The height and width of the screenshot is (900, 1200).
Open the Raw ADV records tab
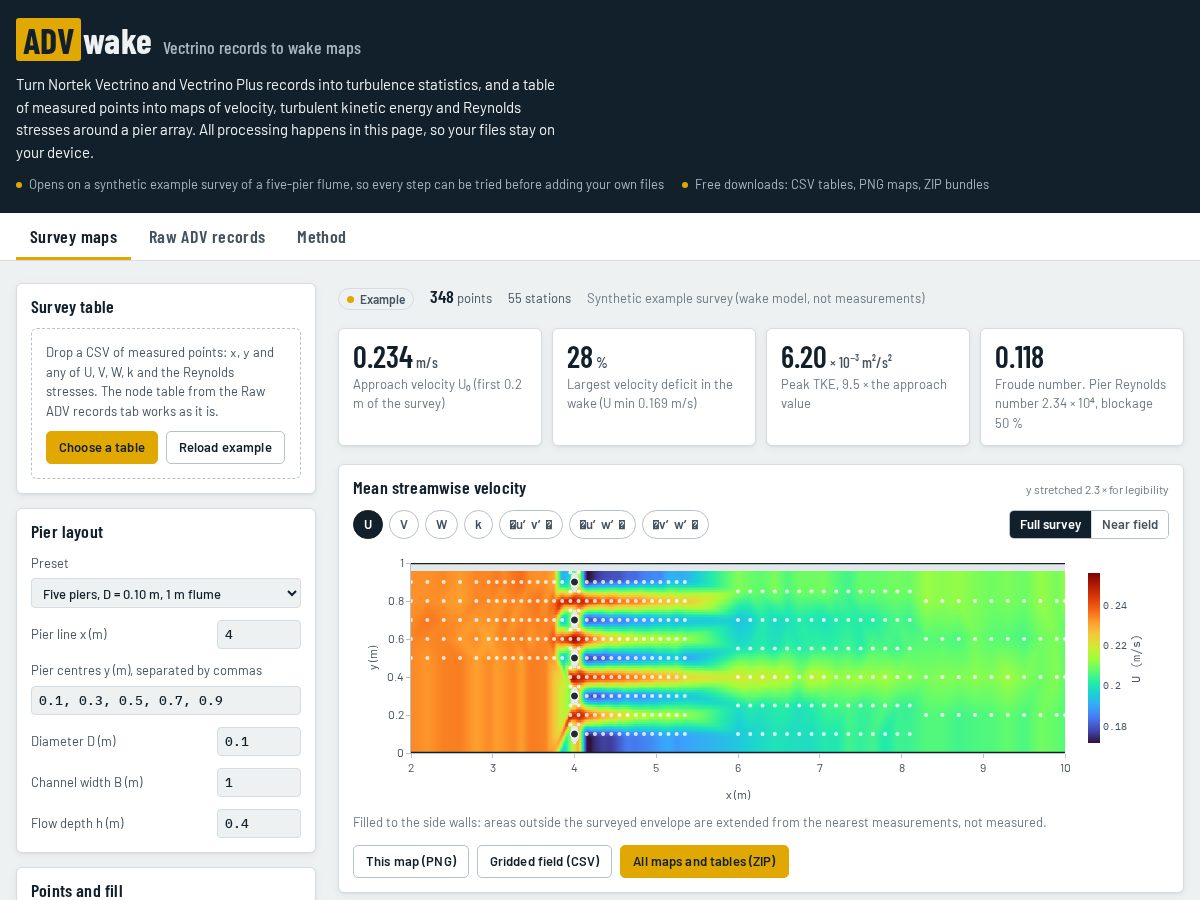click(207, 237)
